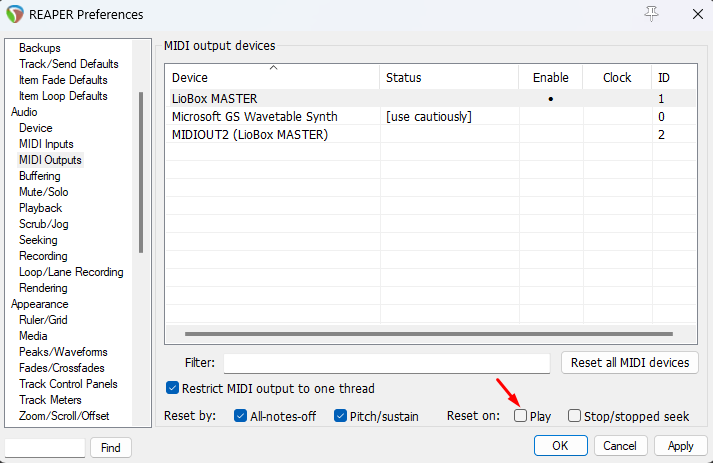The image size is (713, 463).
Task: Open the Recording settings page
Action: pos(43,256)
